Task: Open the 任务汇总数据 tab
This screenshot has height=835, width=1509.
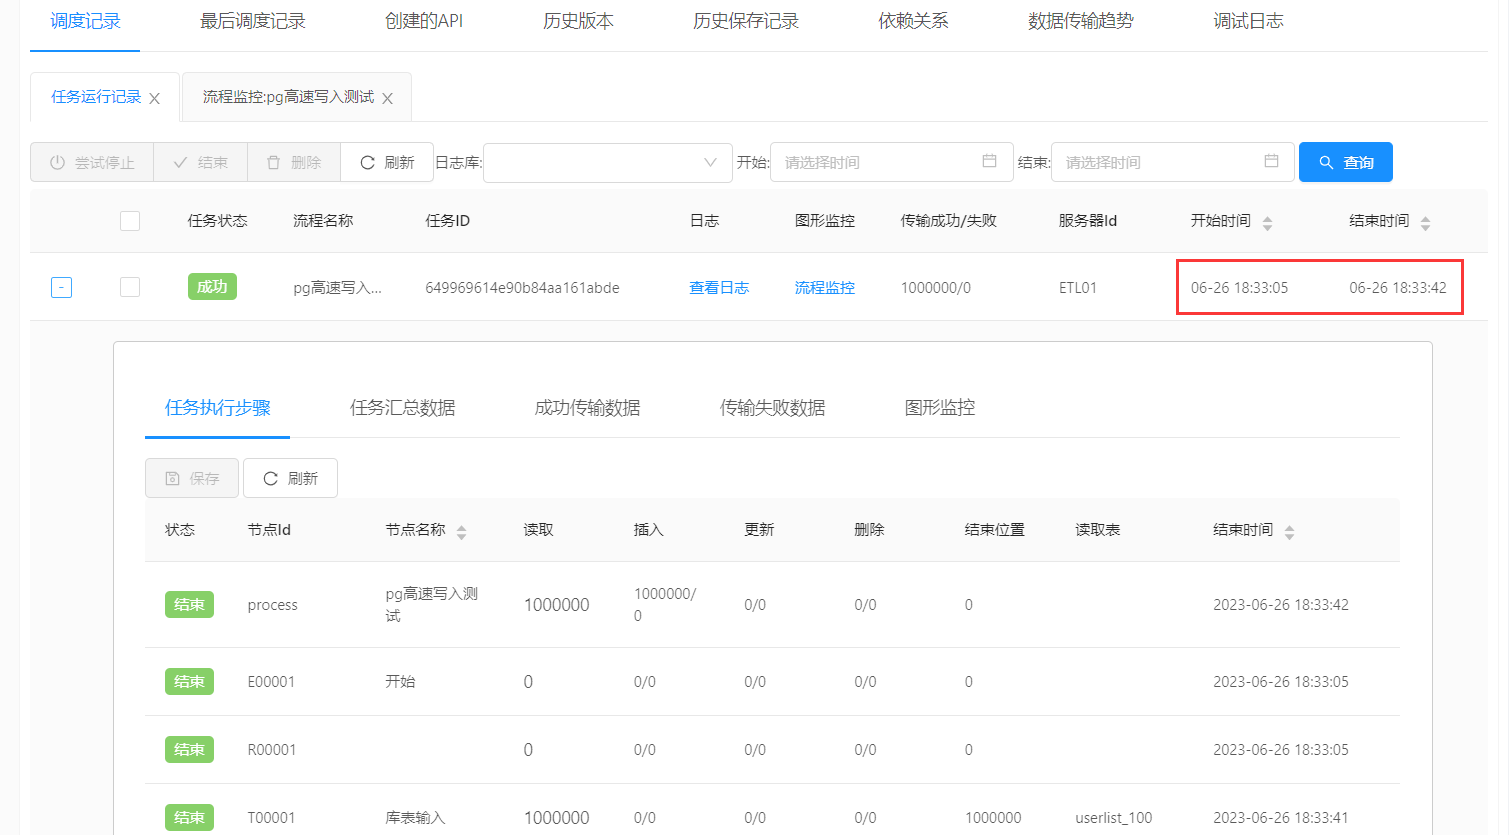Action: 402,407
